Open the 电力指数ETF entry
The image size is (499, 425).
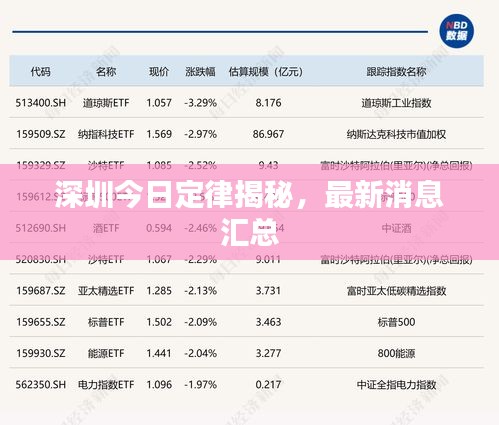coord(106,385)
